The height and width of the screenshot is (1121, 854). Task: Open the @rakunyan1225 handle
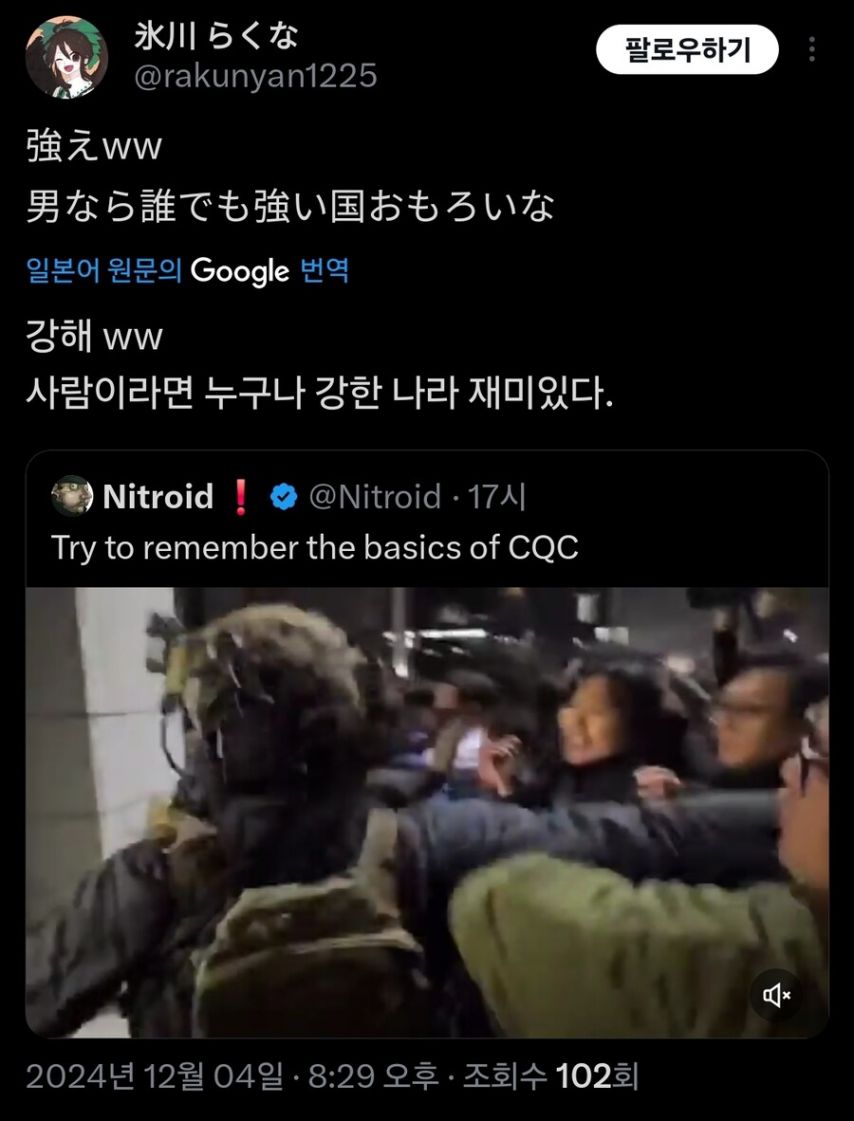pyautogui.click(x=256, y=76)
